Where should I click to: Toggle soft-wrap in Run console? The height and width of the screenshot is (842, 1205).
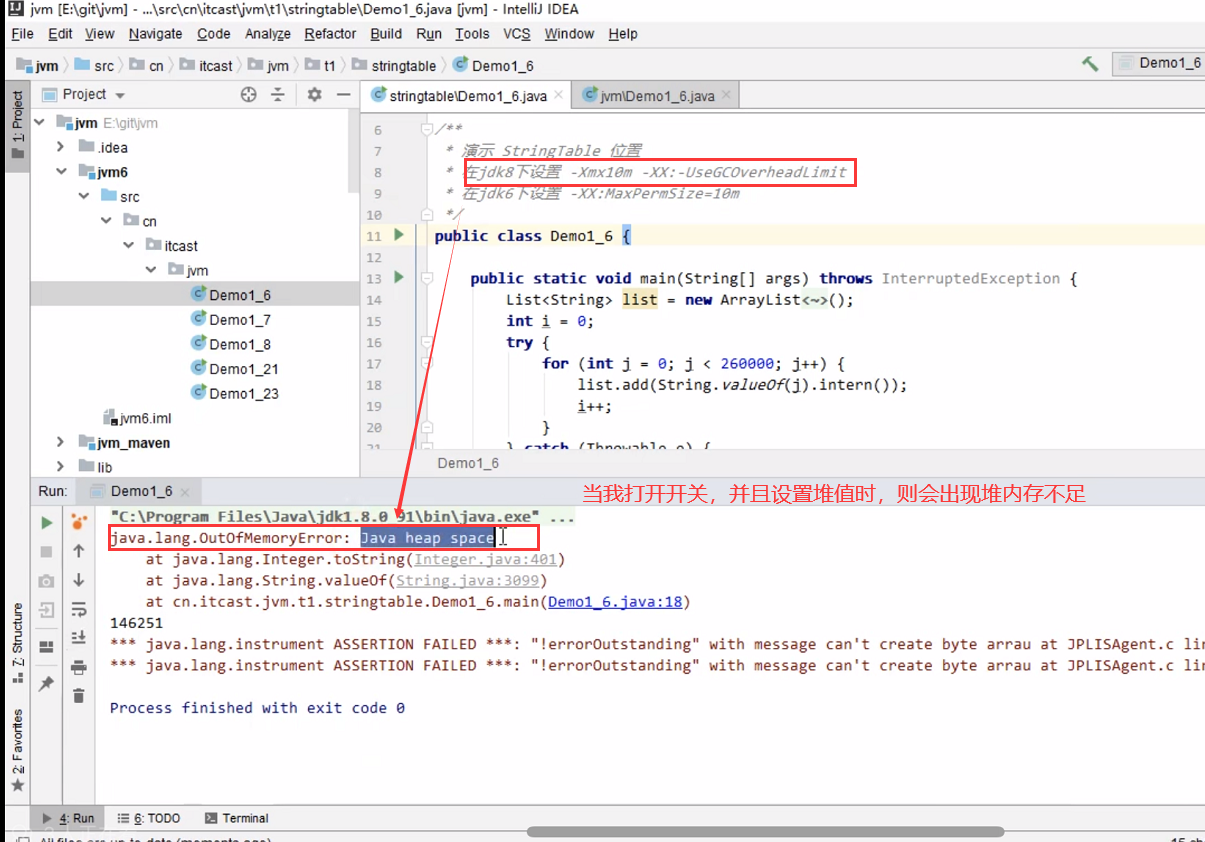(x=79, y=609)
